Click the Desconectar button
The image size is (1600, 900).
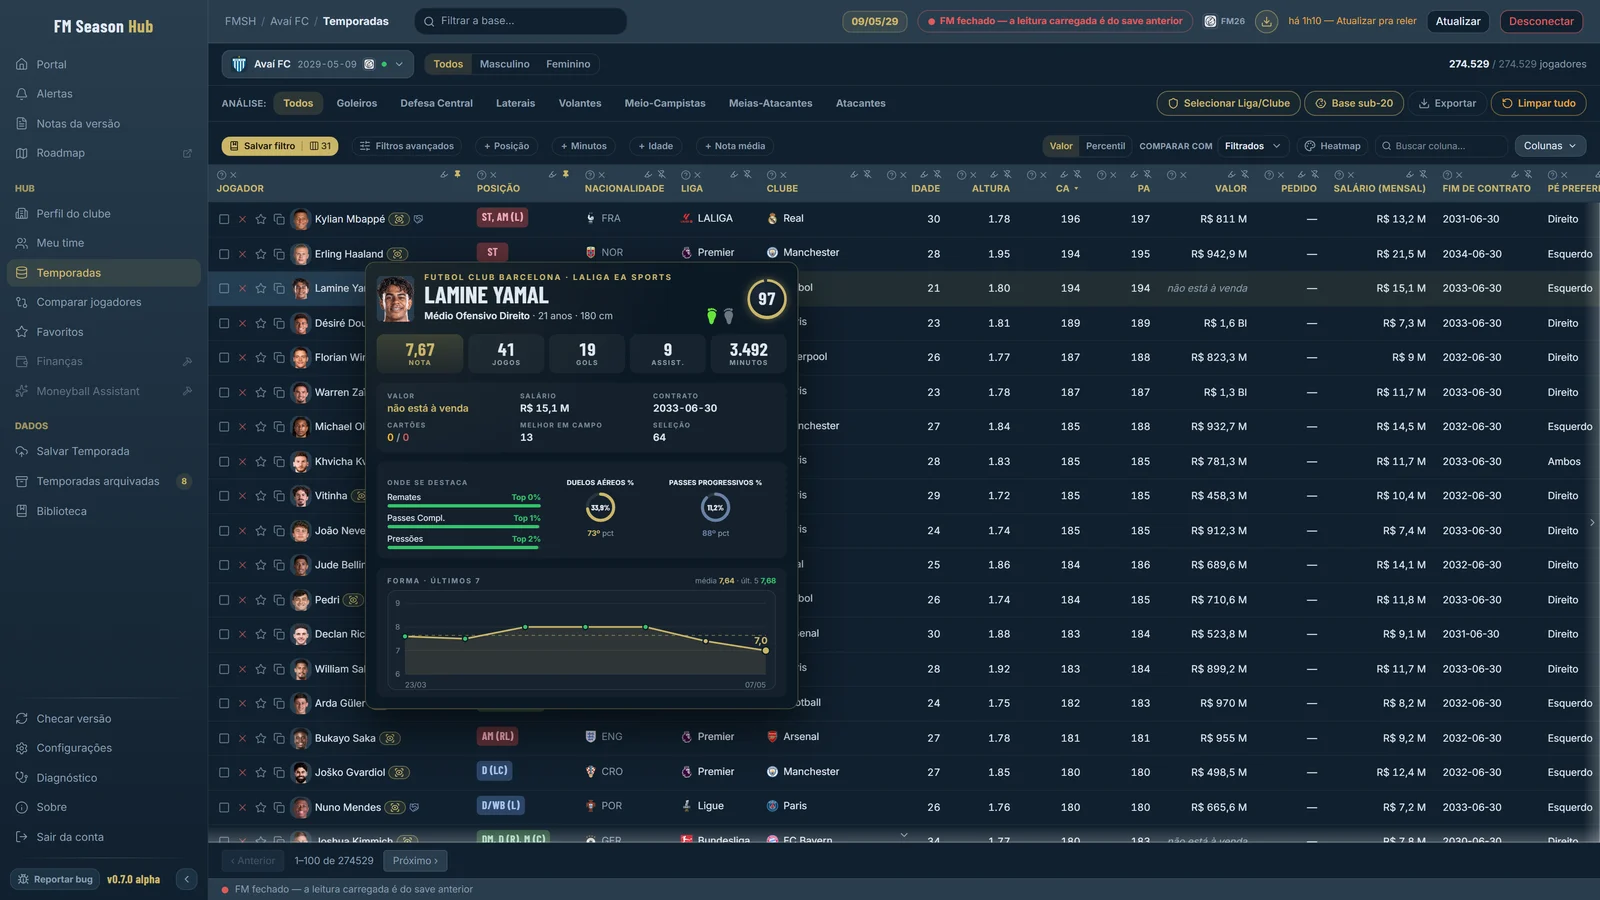[x=1541, y=21]
